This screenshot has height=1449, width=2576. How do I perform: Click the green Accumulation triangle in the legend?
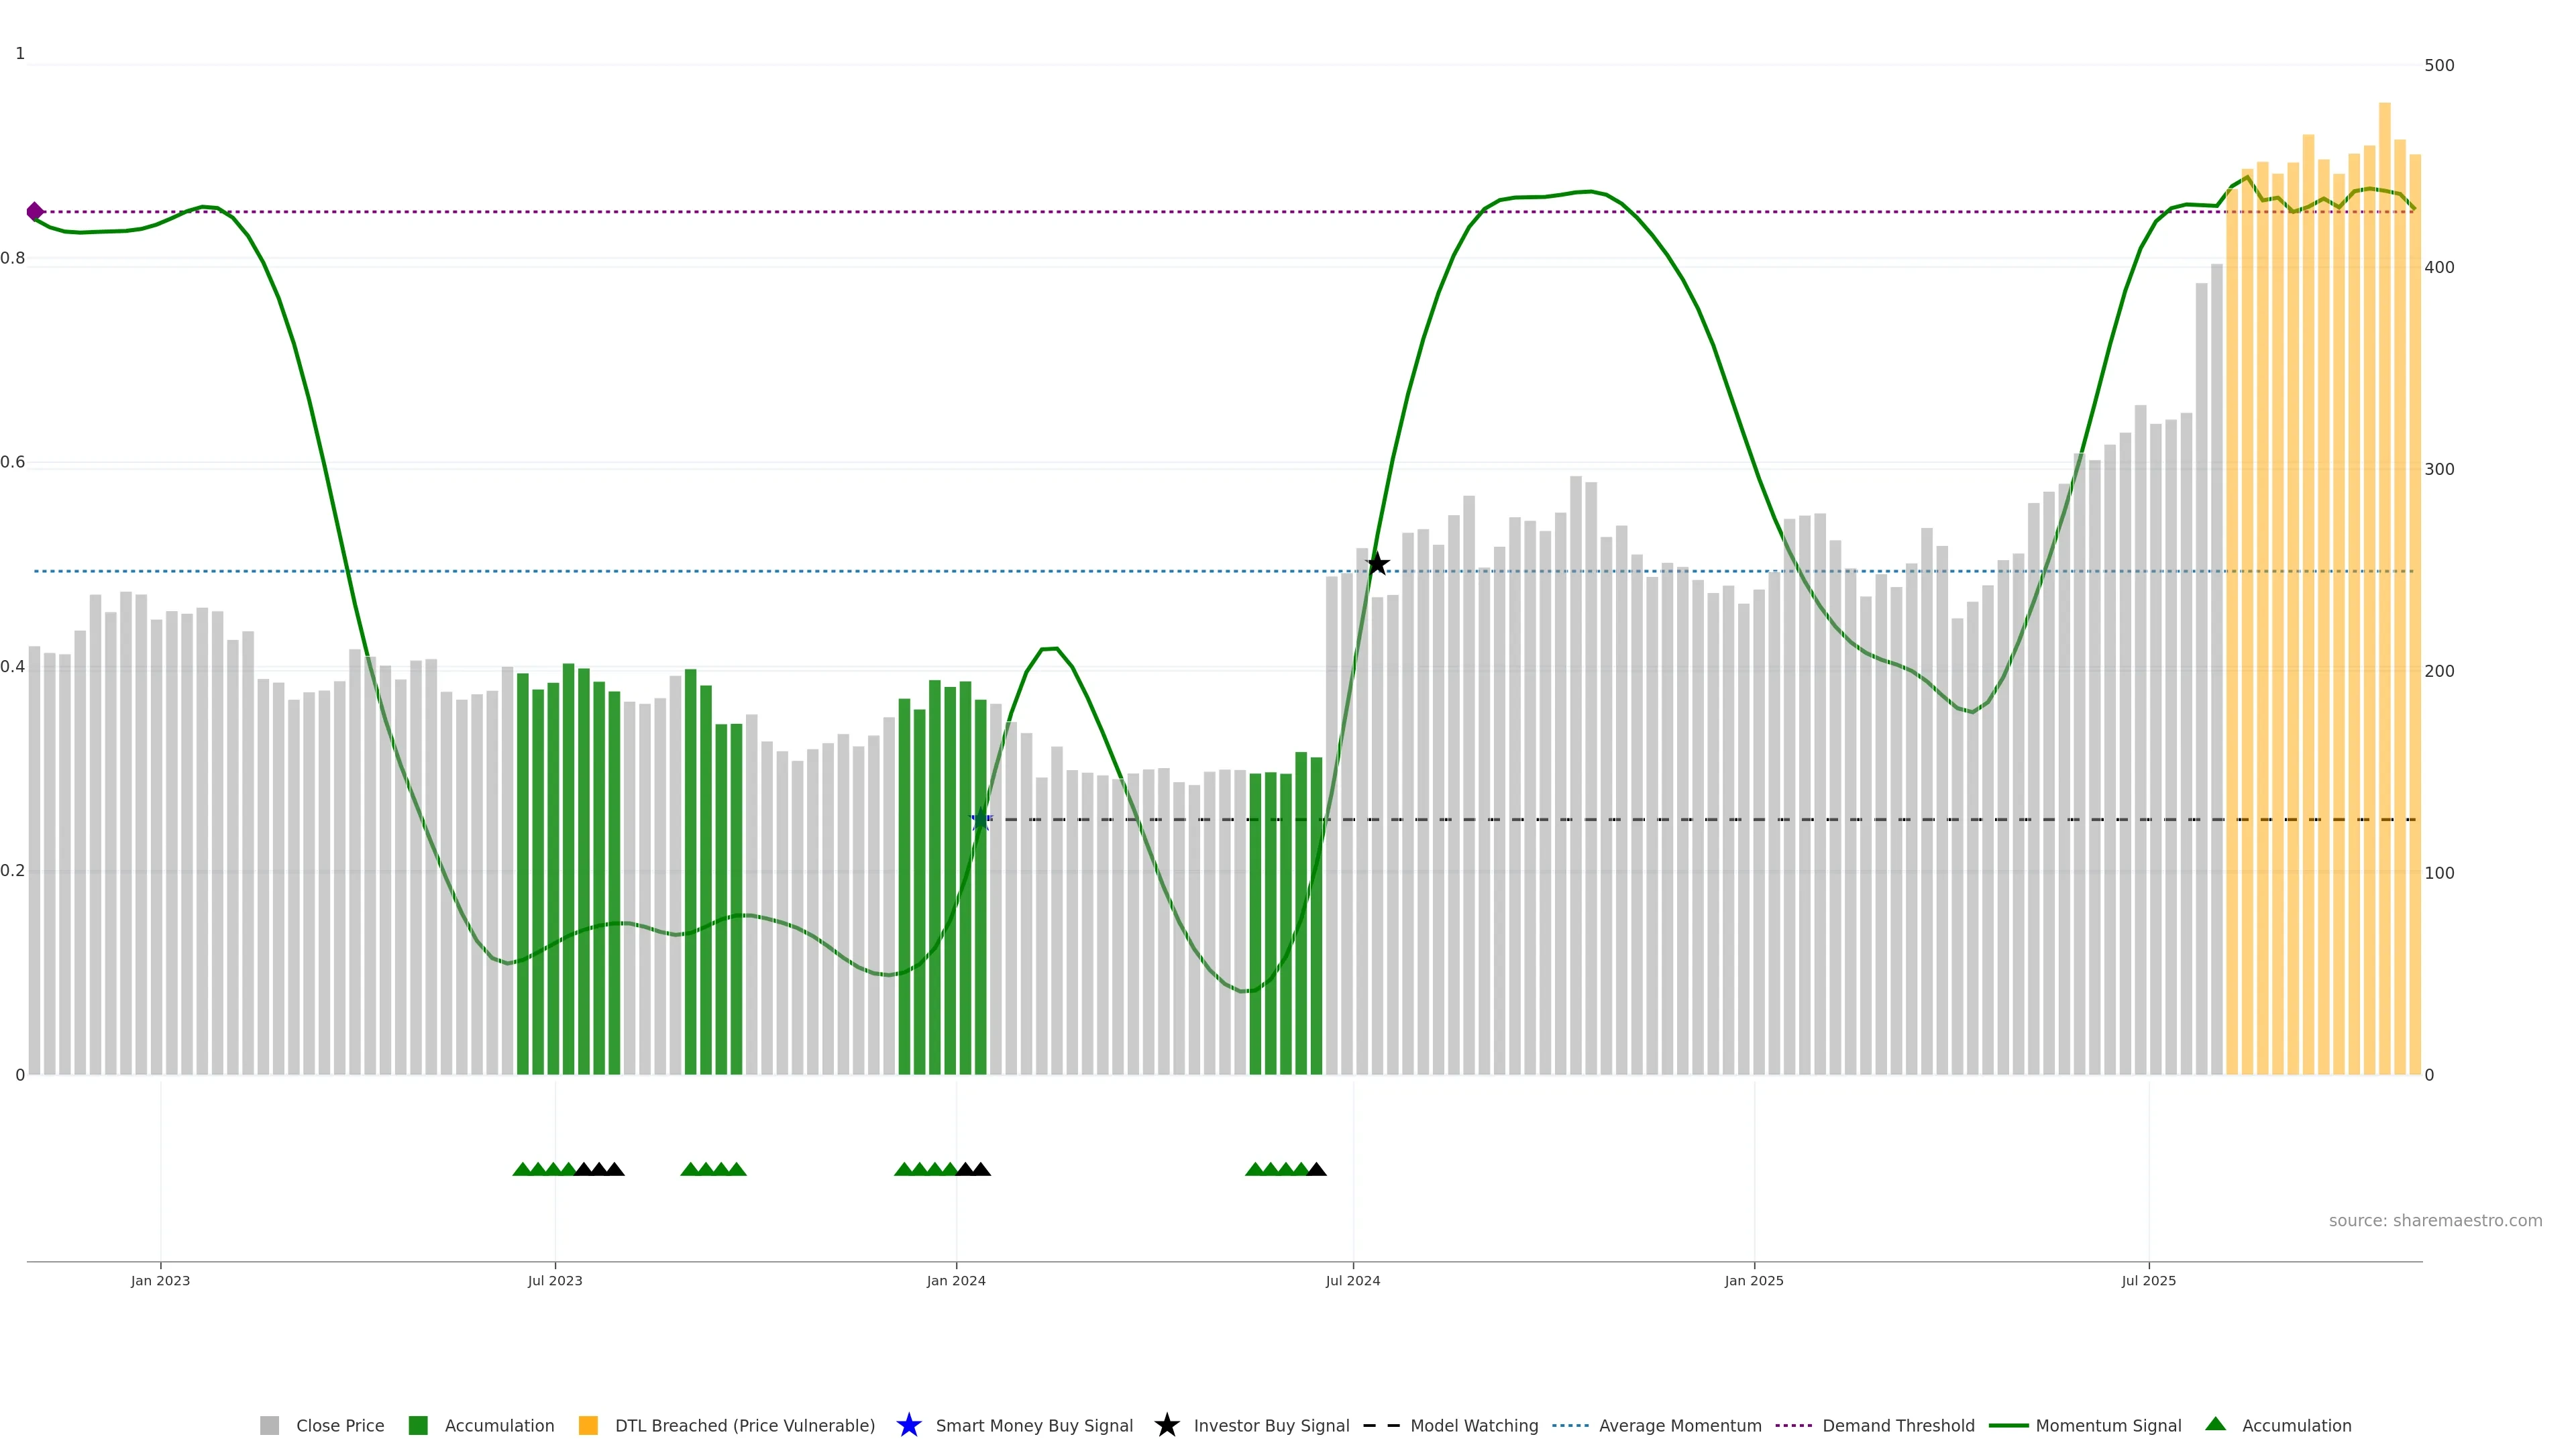[2215, 1424]
